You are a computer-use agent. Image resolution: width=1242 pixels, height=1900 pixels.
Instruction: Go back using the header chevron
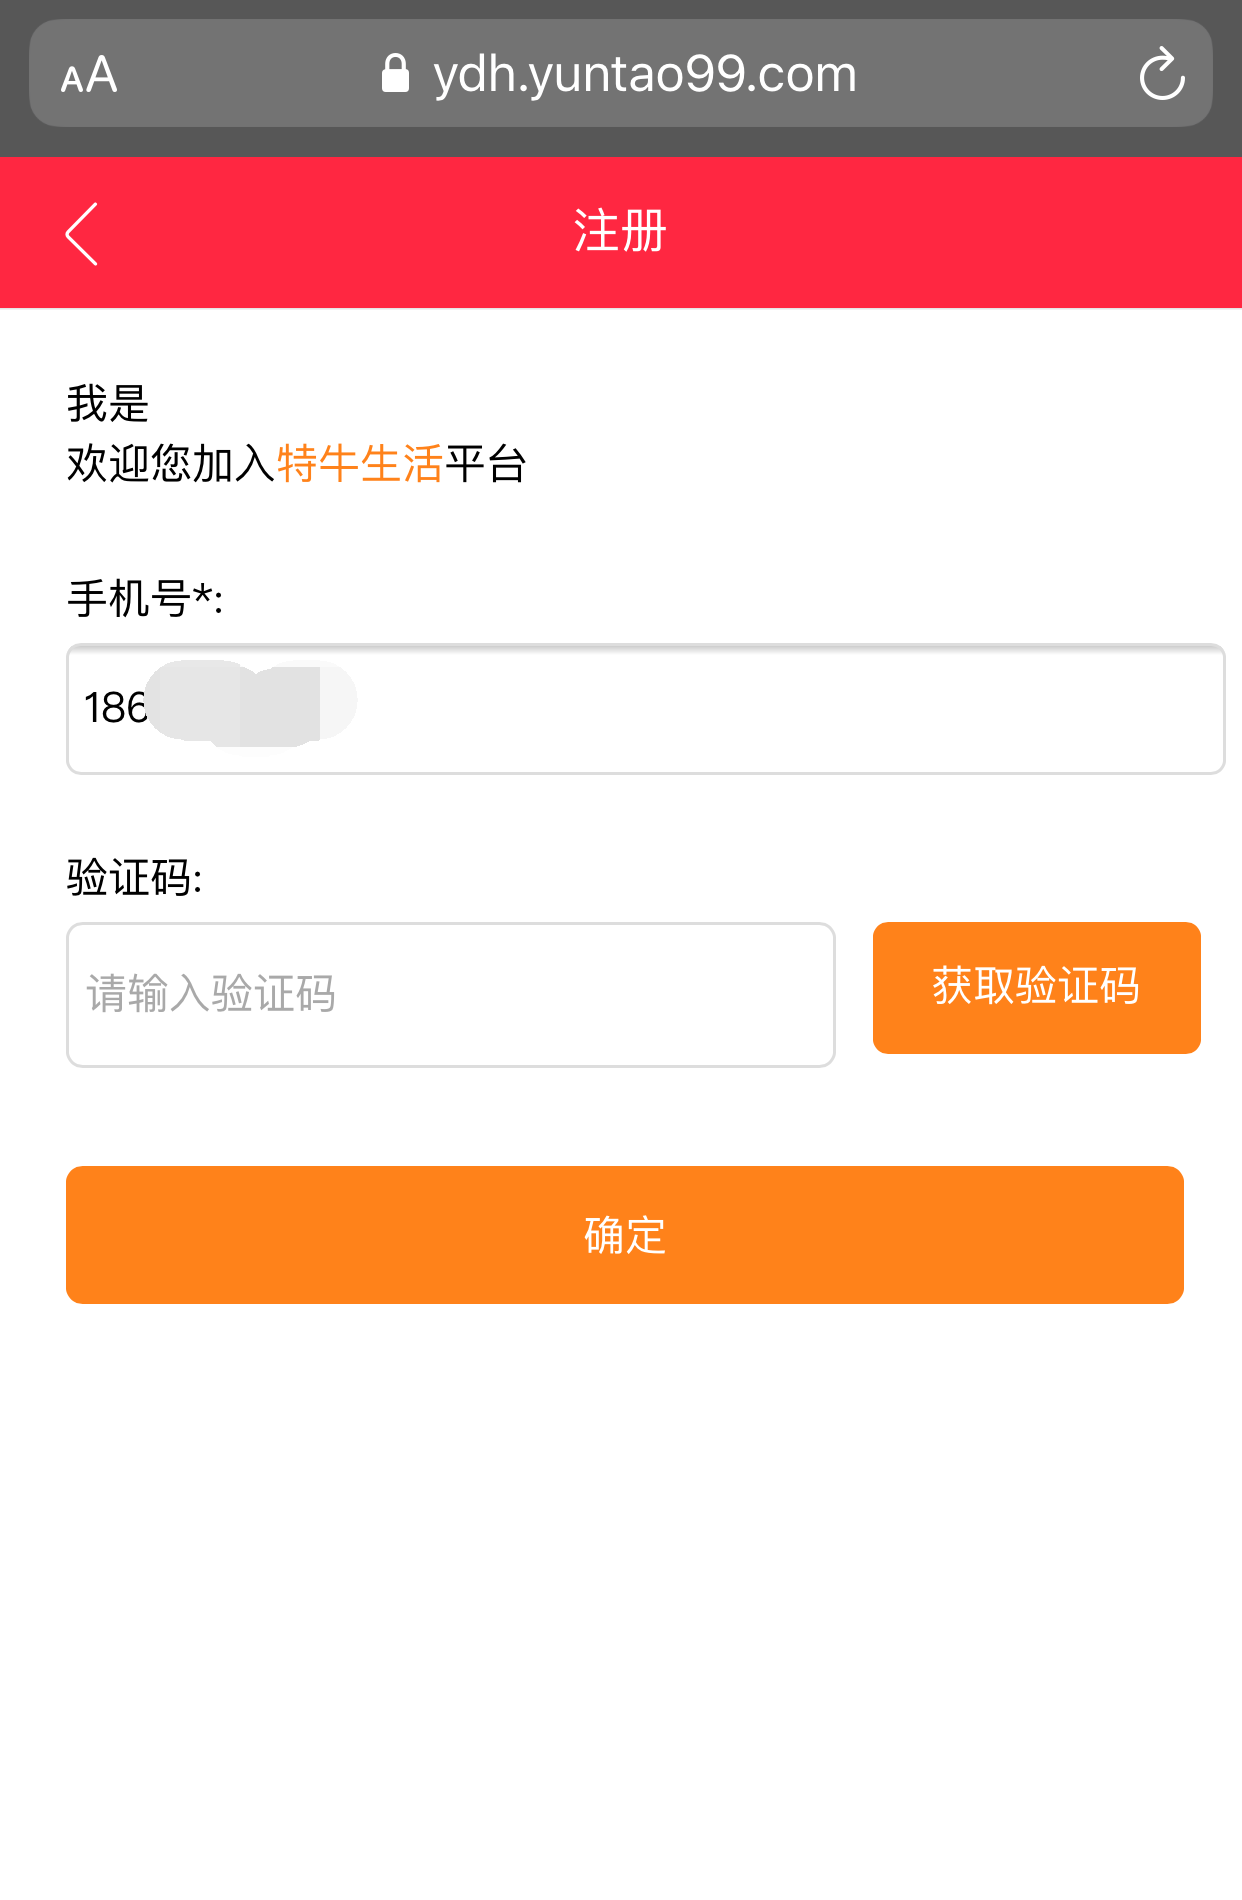[x=82, y=234]
